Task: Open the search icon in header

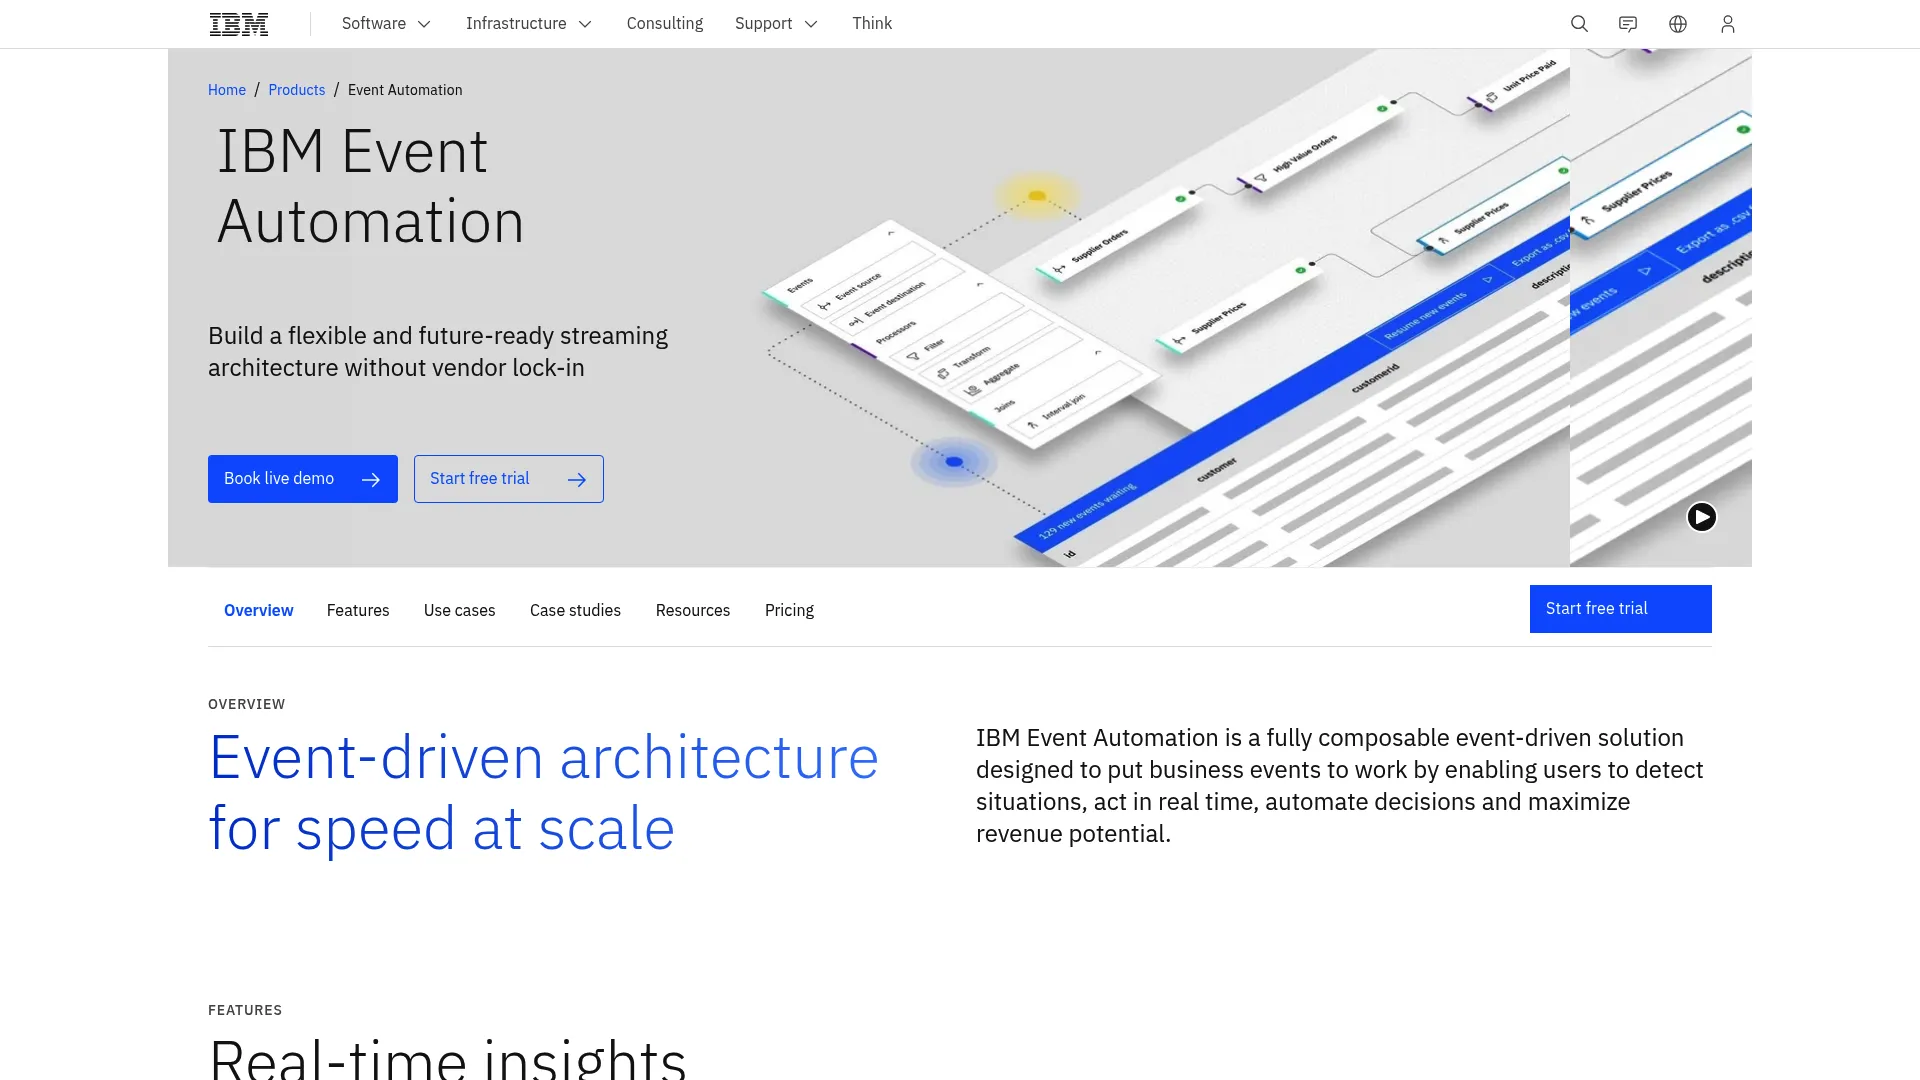Action: (1579, 24)
